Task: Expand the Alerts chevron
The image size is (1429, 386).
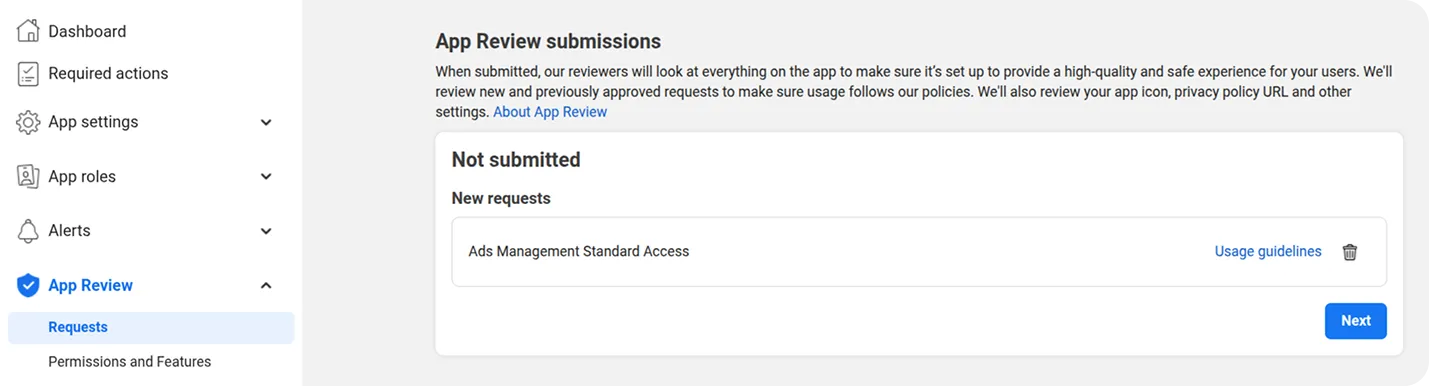Action: pos(266,231)
